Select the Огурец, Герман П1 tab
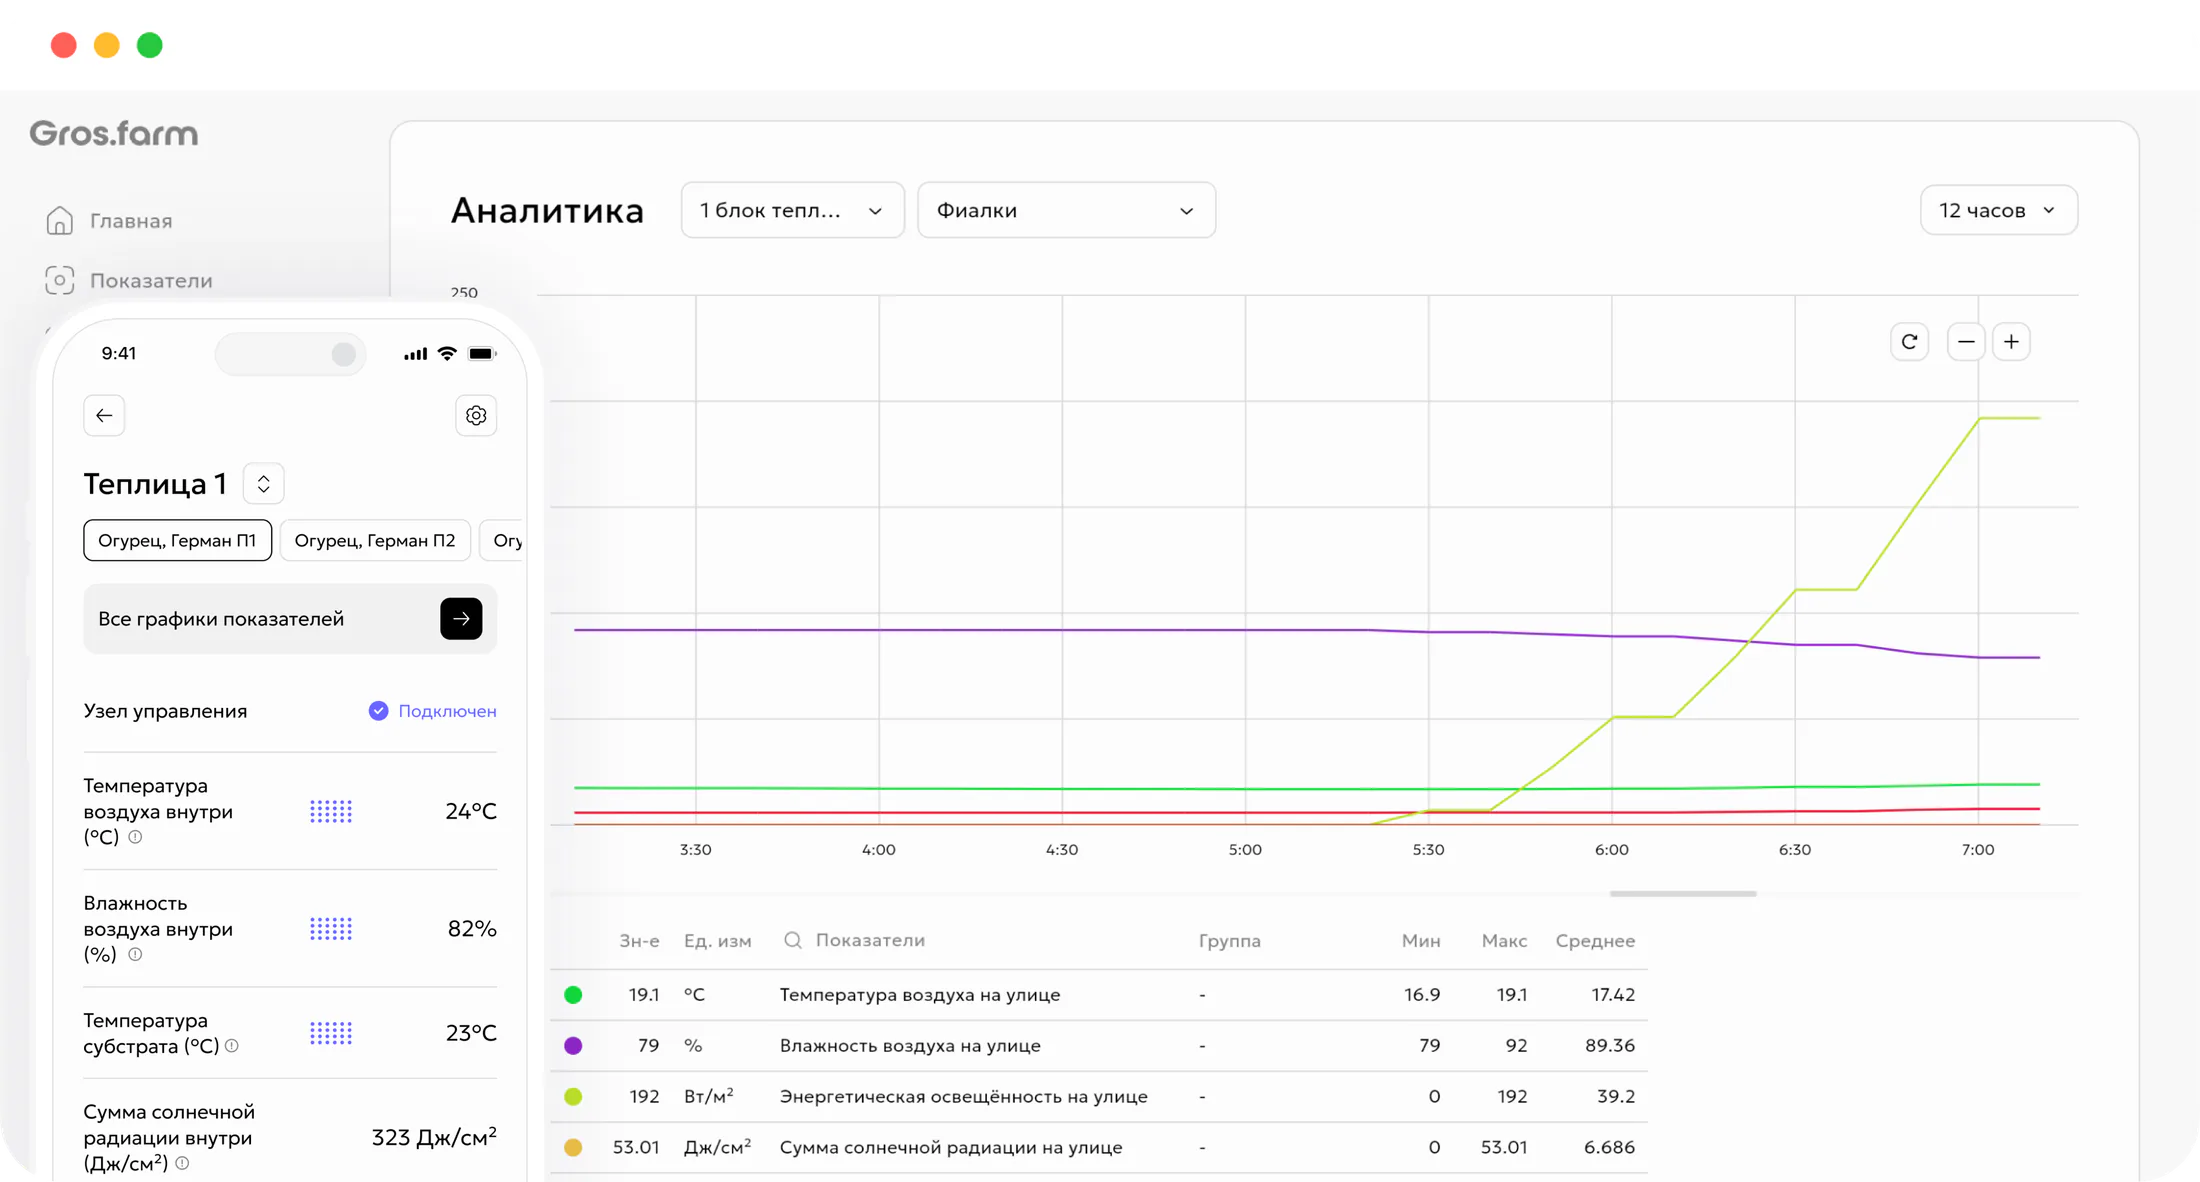This screenshot has width=2200, height=1182. (177, 540)
